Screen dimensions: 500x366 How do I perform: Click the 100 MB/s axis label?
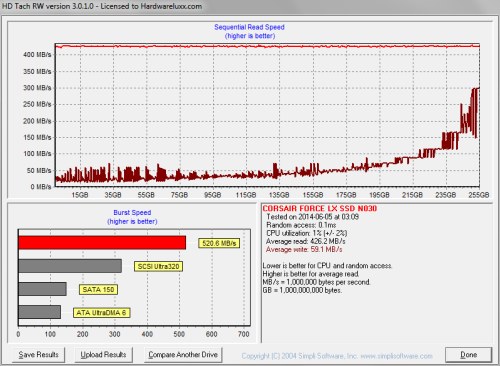tap(37, 154)
